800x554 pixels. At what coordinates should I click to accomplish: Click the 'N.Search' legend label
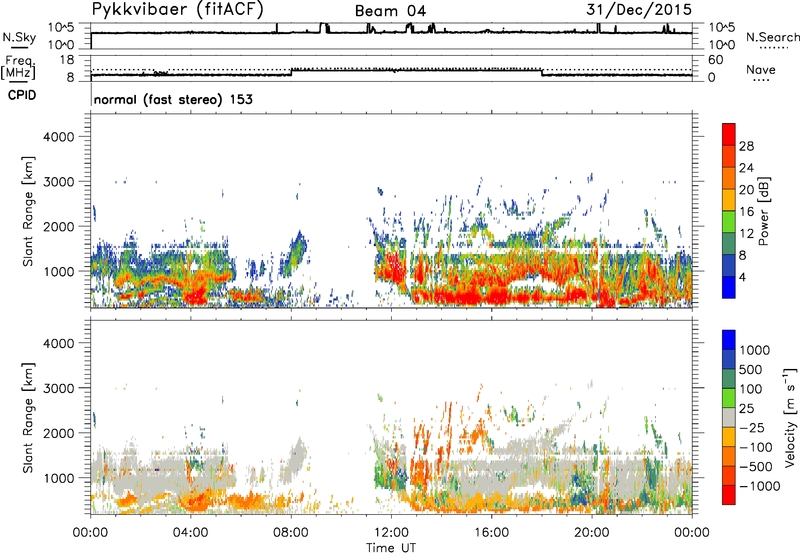[x=772, y=37]
